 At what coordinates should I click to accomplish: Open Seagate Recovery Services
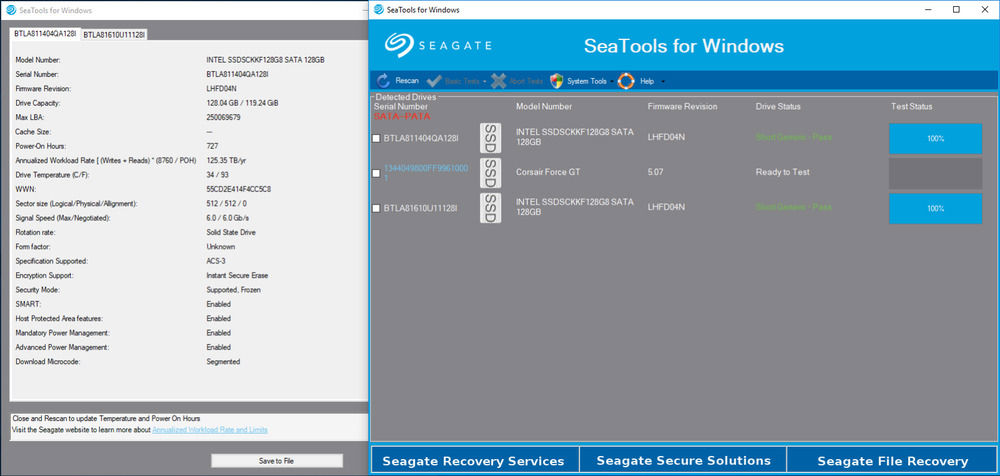pos(473,461)
